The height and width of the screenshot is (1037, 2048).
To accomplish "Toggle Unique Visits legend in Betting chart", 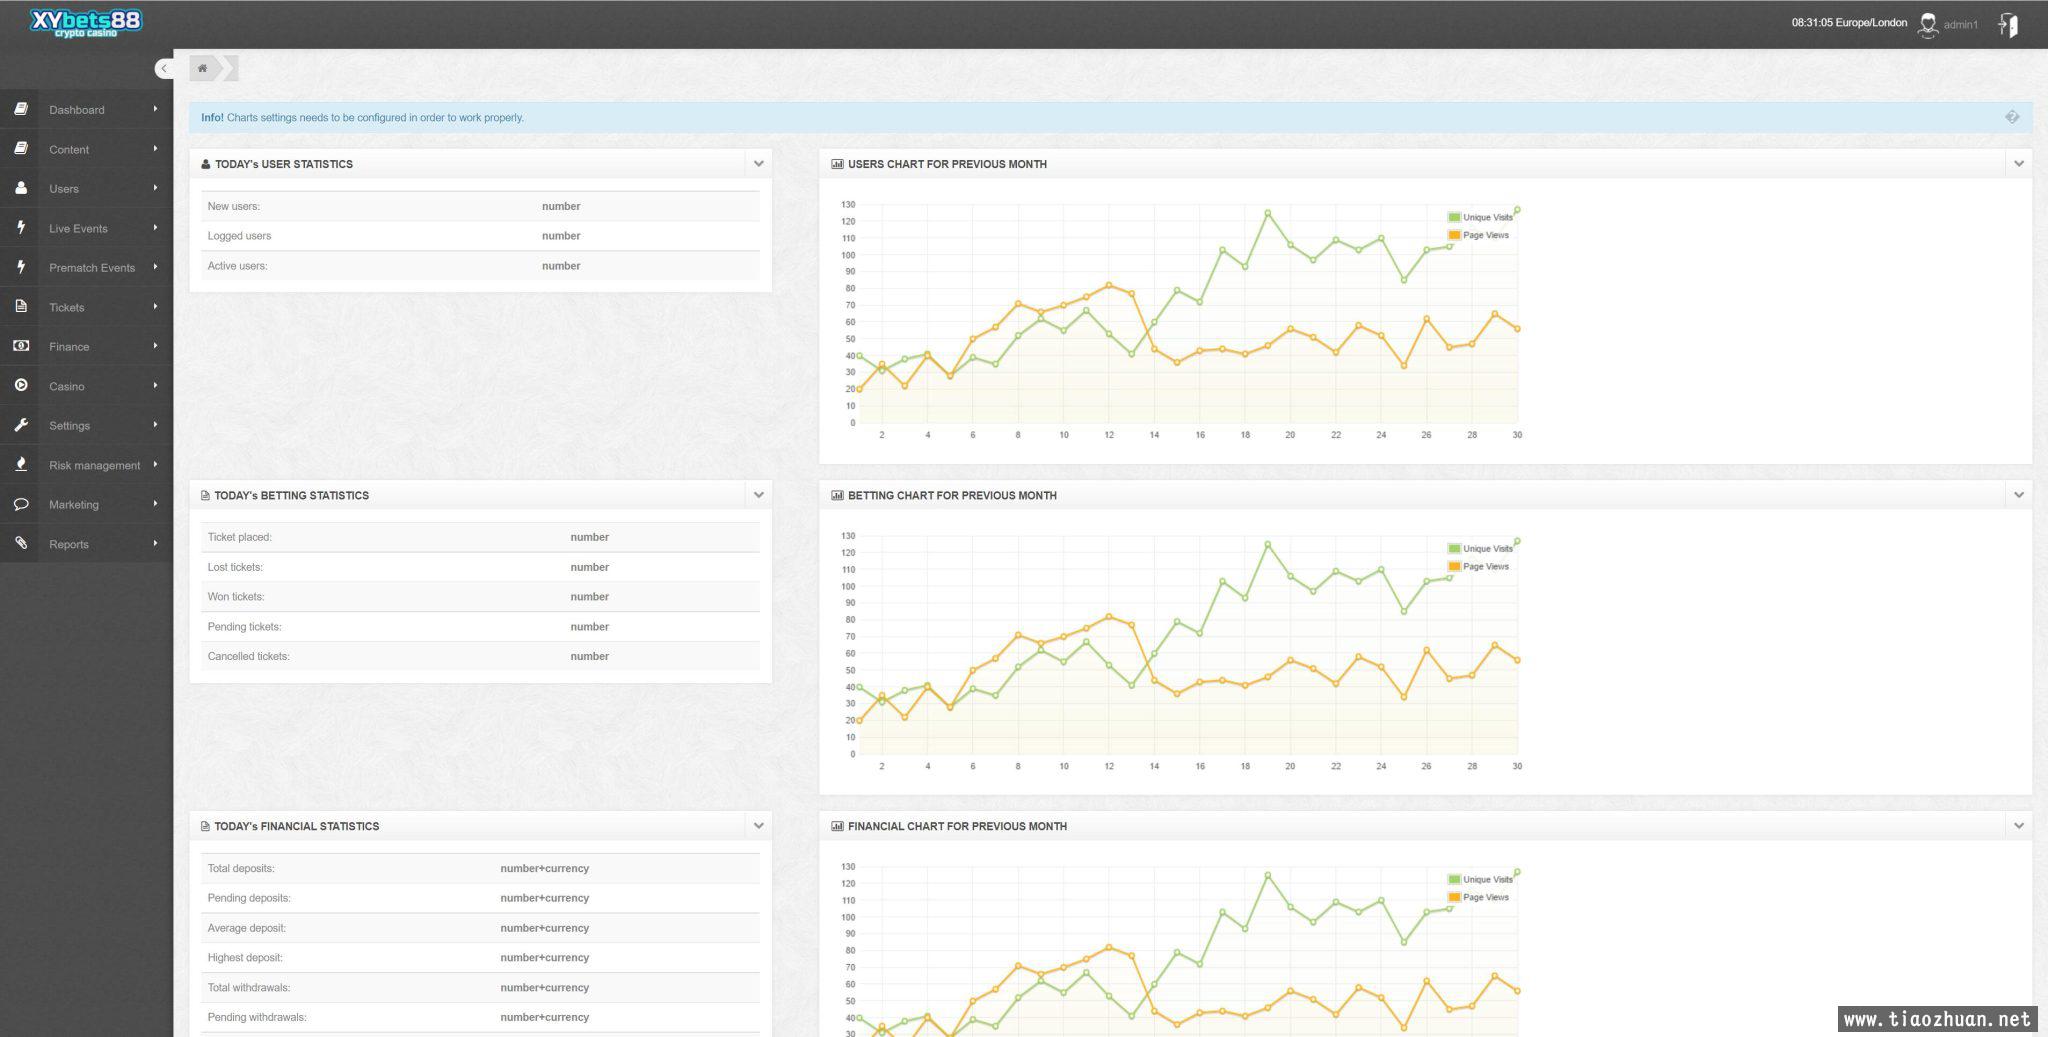I will [x=1480, y=548].
